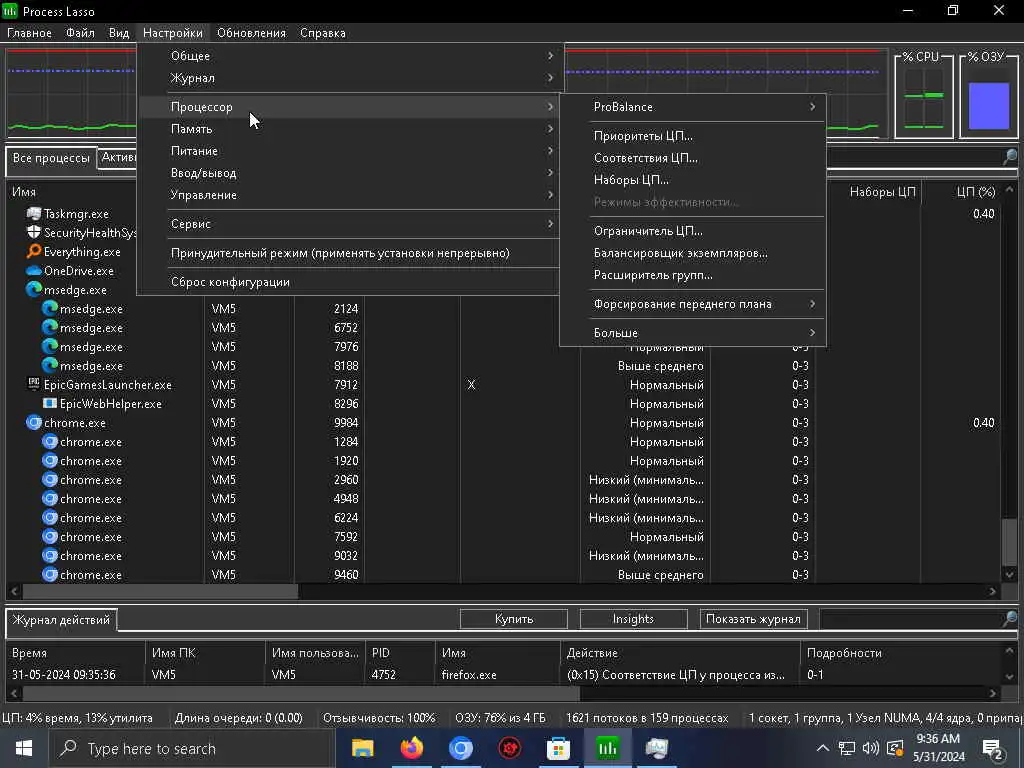Expand the Ввод/вывод submenu

click(x=348, y=173)
